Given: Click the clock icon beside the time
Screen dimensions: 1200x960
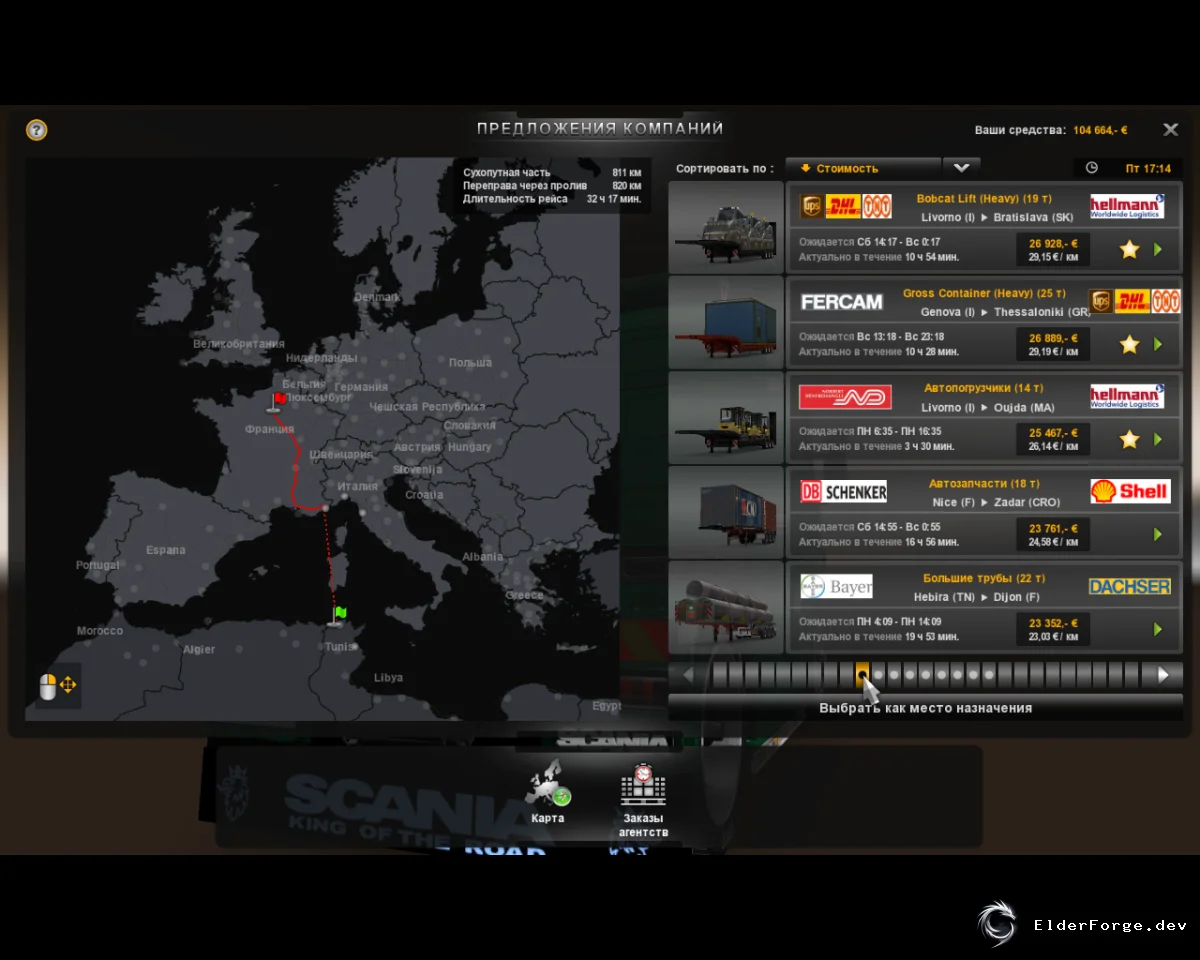Looking at the screenshot, I should coord(1092,168).
